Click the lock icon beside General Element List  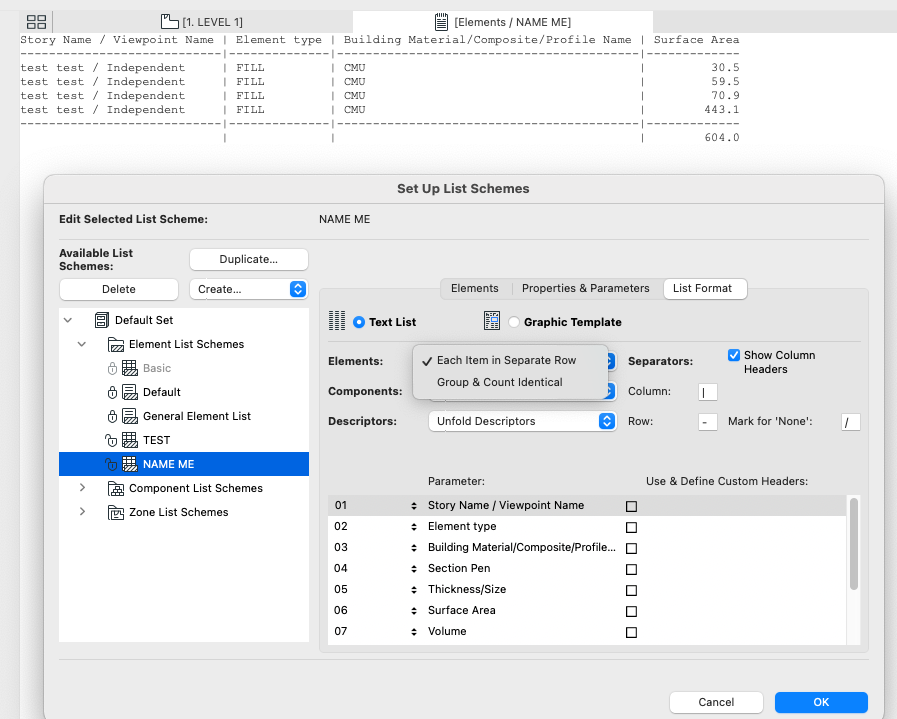(x=112, y=416)
